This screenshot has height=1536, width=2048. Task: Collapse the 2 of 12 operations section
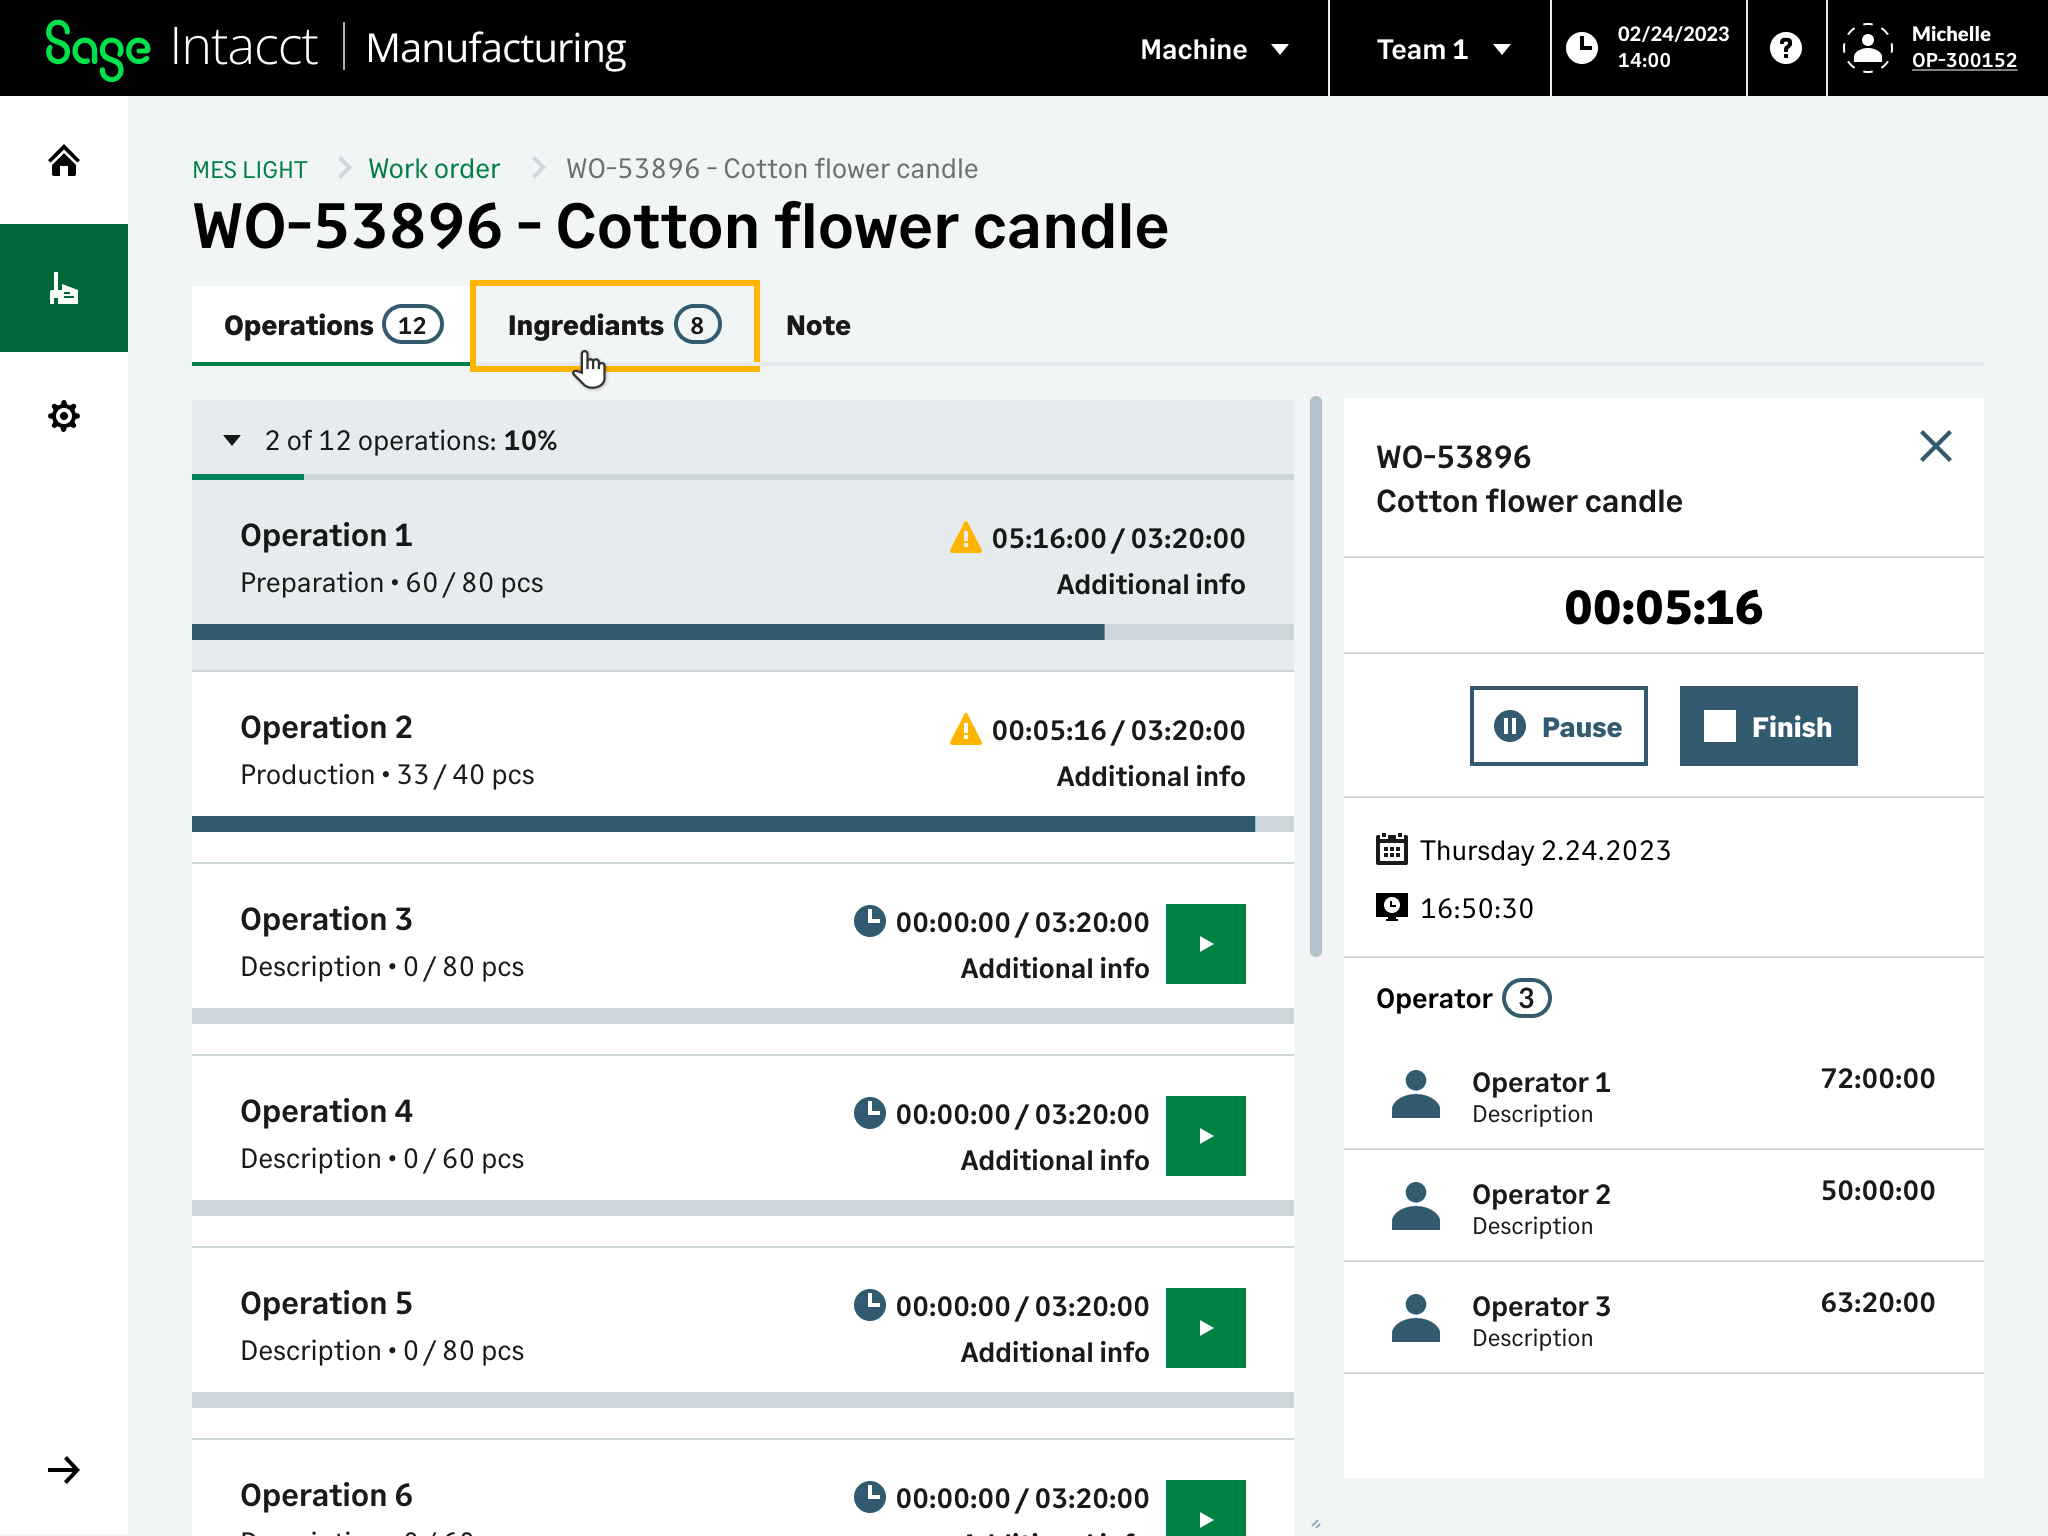coord(232,440)
